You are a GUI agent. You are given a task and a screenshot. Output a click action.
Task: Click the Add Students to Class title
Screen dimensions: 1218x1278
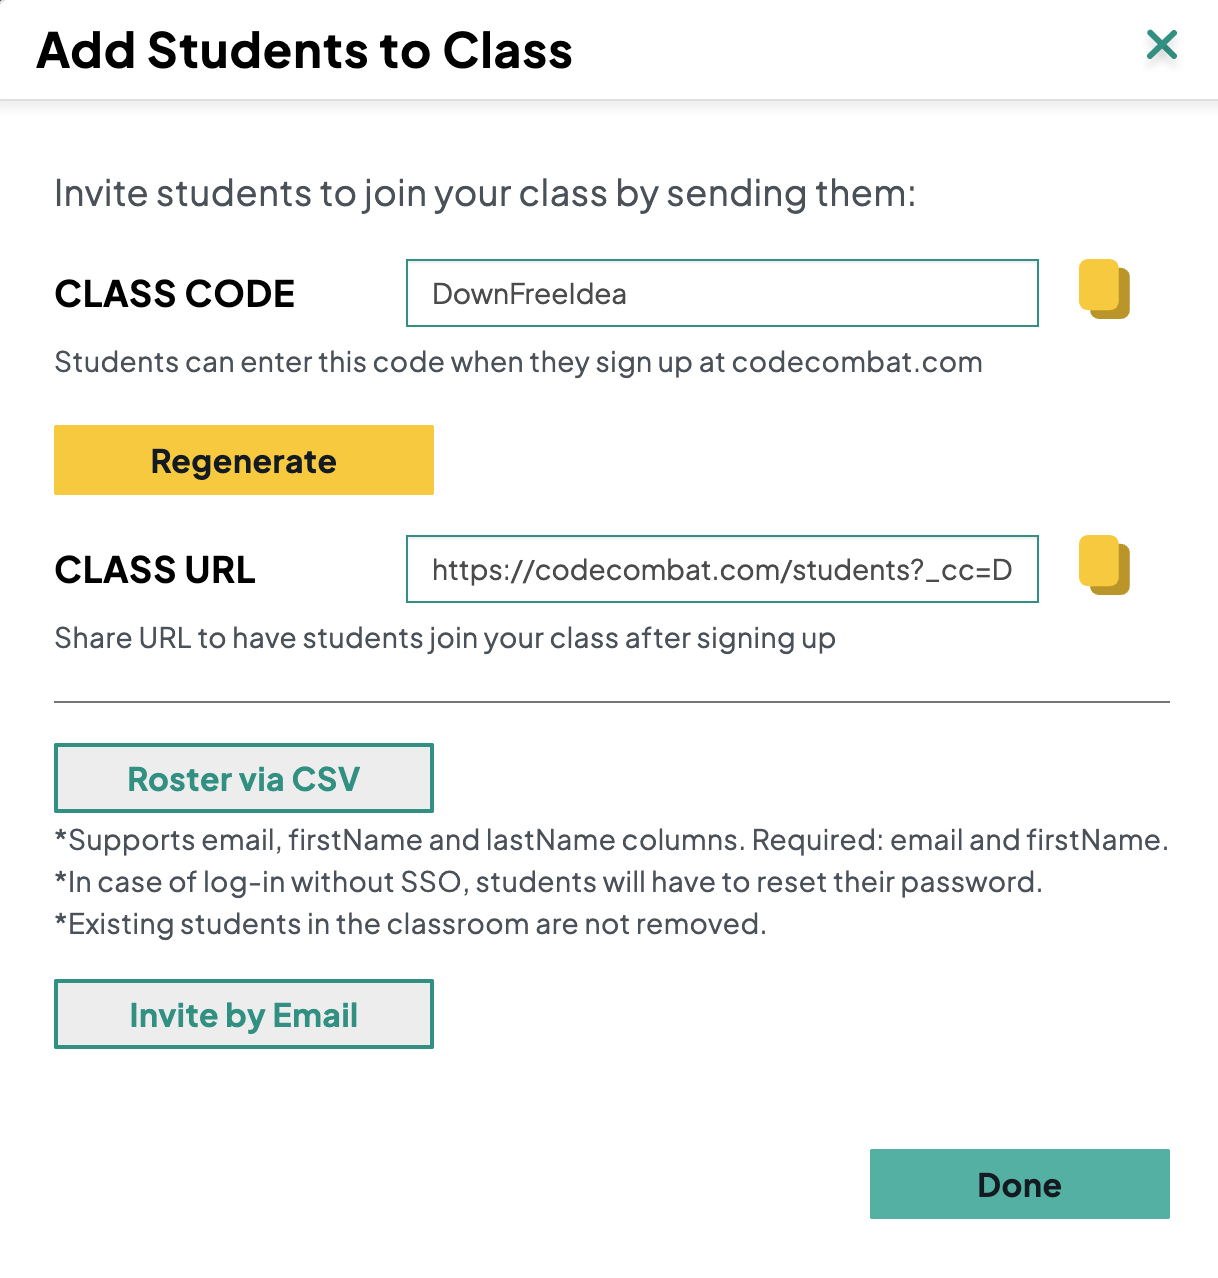[304, 51]
